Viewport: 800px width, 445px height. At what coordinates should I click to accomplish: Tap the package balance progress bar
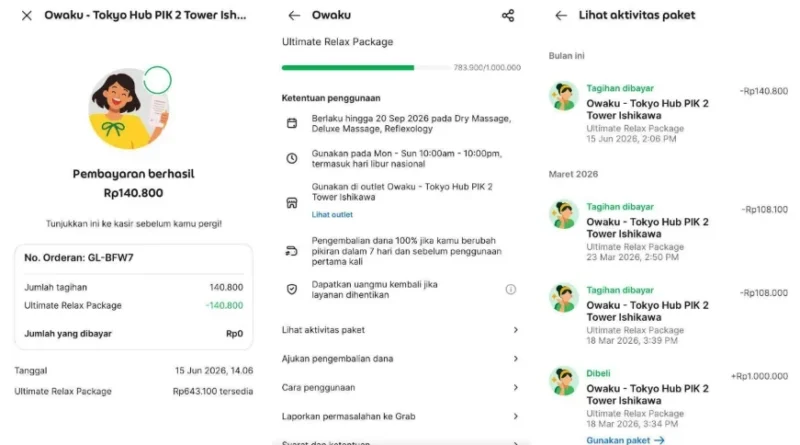pos(366,67)
